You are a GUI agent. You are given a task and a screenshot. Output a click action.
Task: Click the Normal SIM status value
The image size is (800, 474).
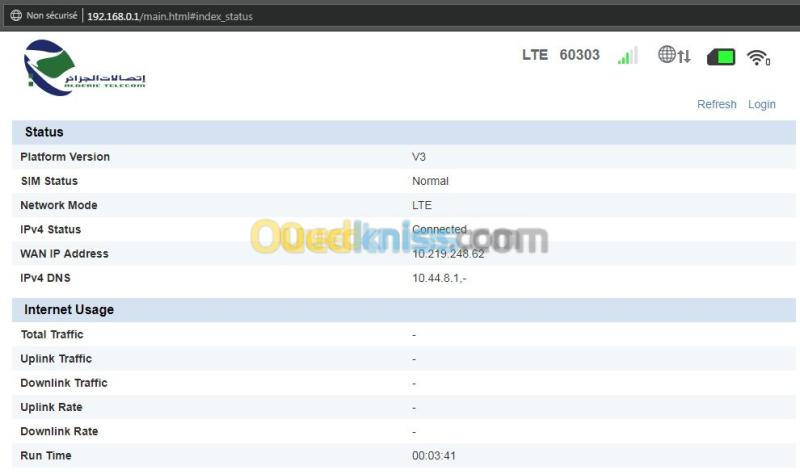430,181
